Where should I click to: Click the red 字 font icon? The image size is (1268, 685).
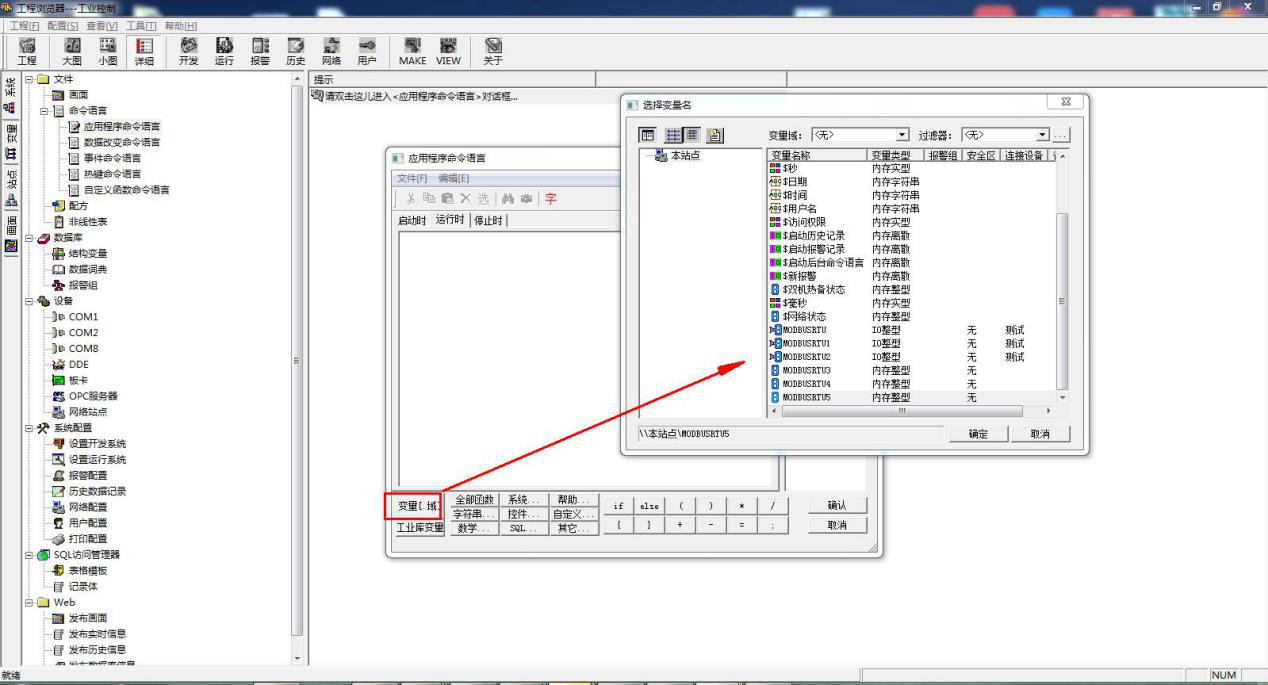click(550, 199)
